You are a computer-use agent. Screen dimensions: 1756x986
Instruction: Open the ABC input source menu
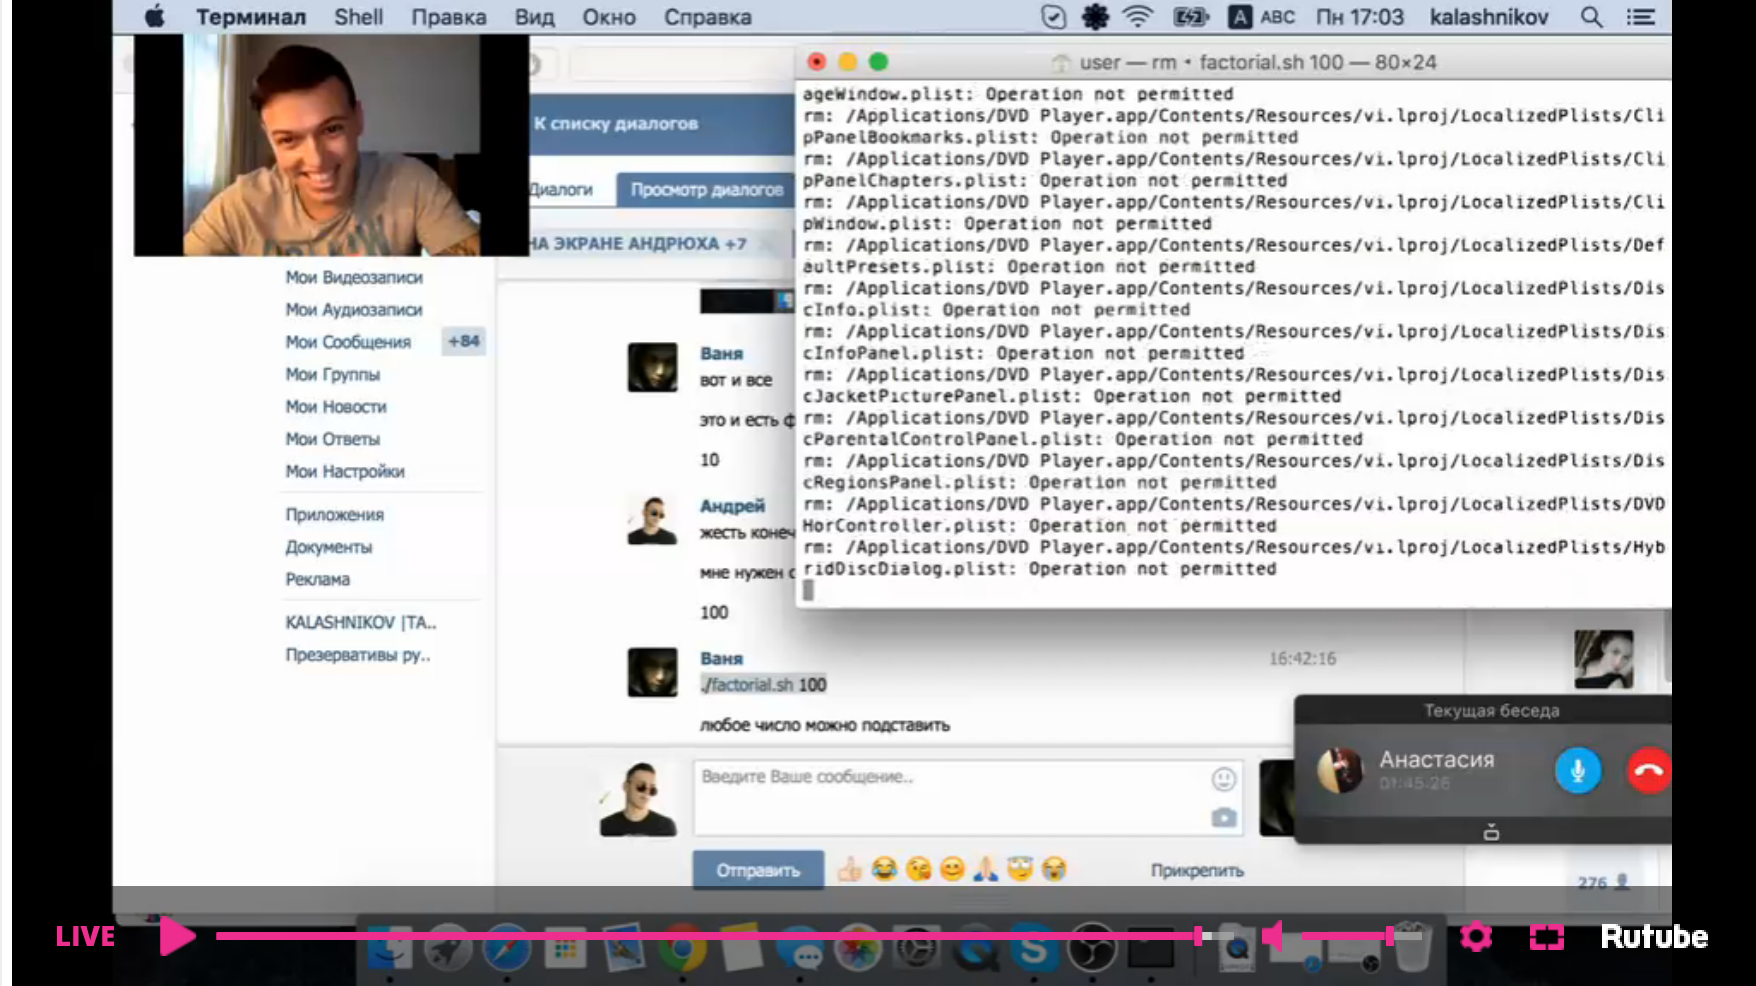[1262, 17]
